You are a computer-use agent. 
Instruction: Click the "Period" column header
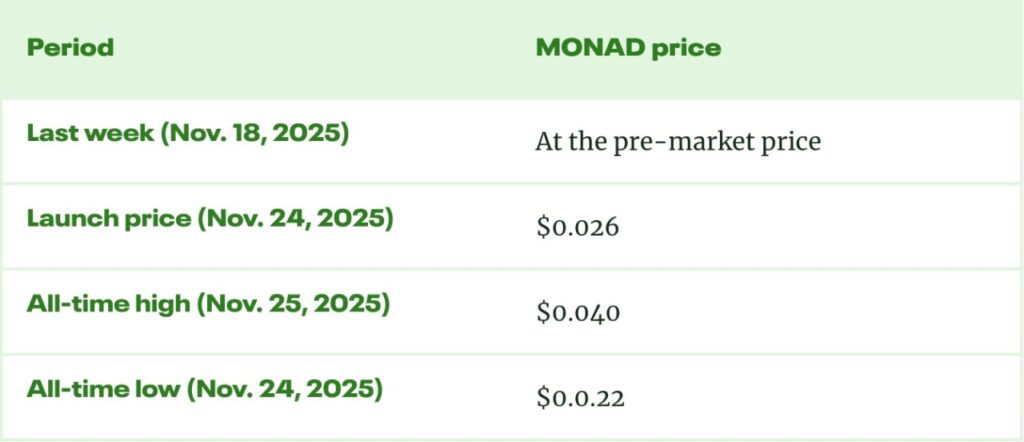70,47
